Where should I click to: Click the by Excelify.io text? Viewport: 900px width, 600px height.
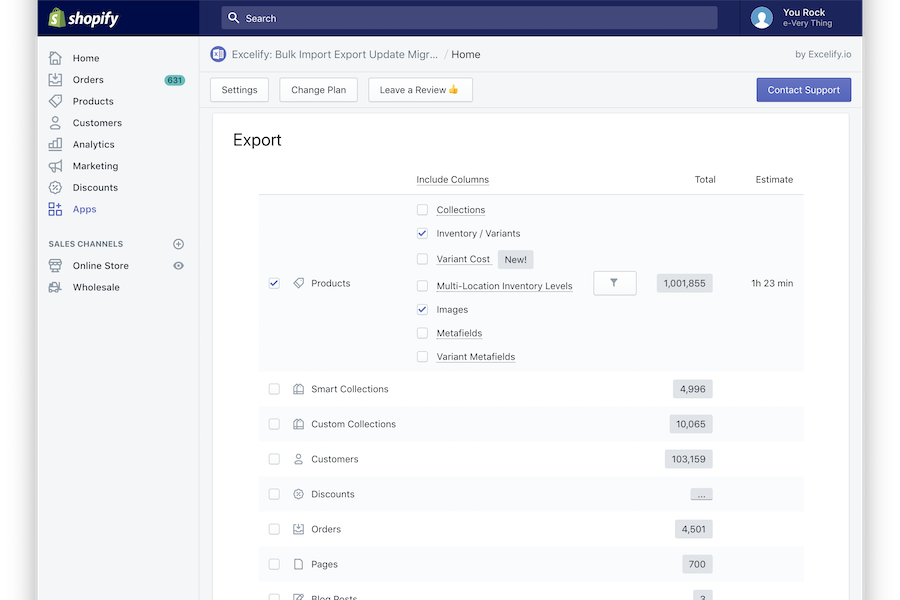pos(823,54)
